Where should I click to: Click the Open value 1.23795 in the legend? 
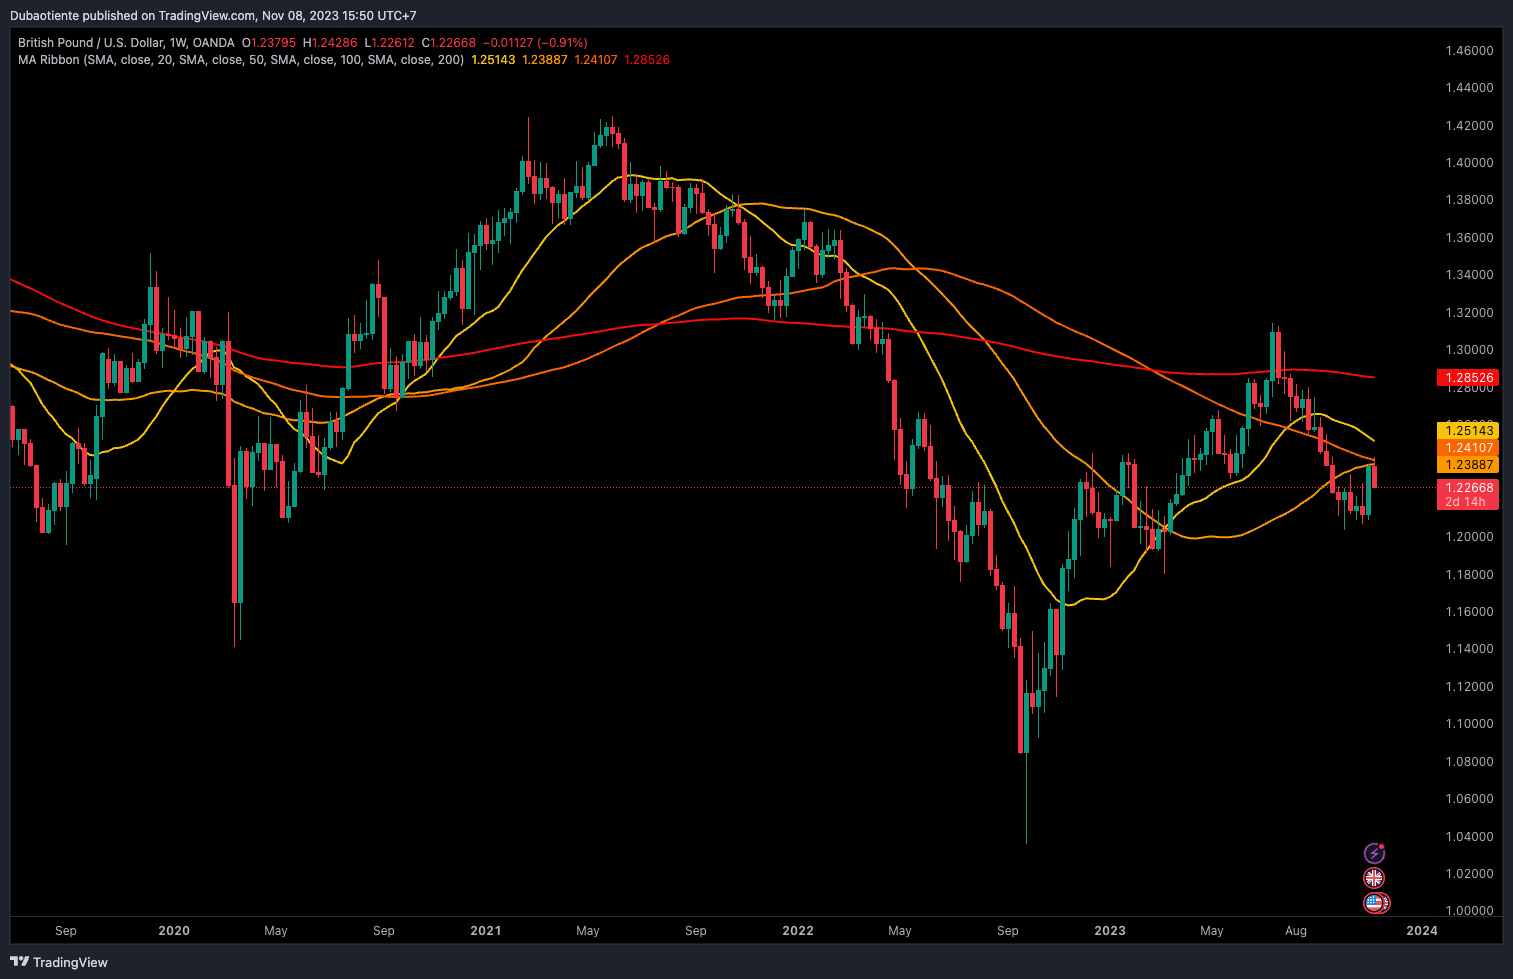pos(273,43)
